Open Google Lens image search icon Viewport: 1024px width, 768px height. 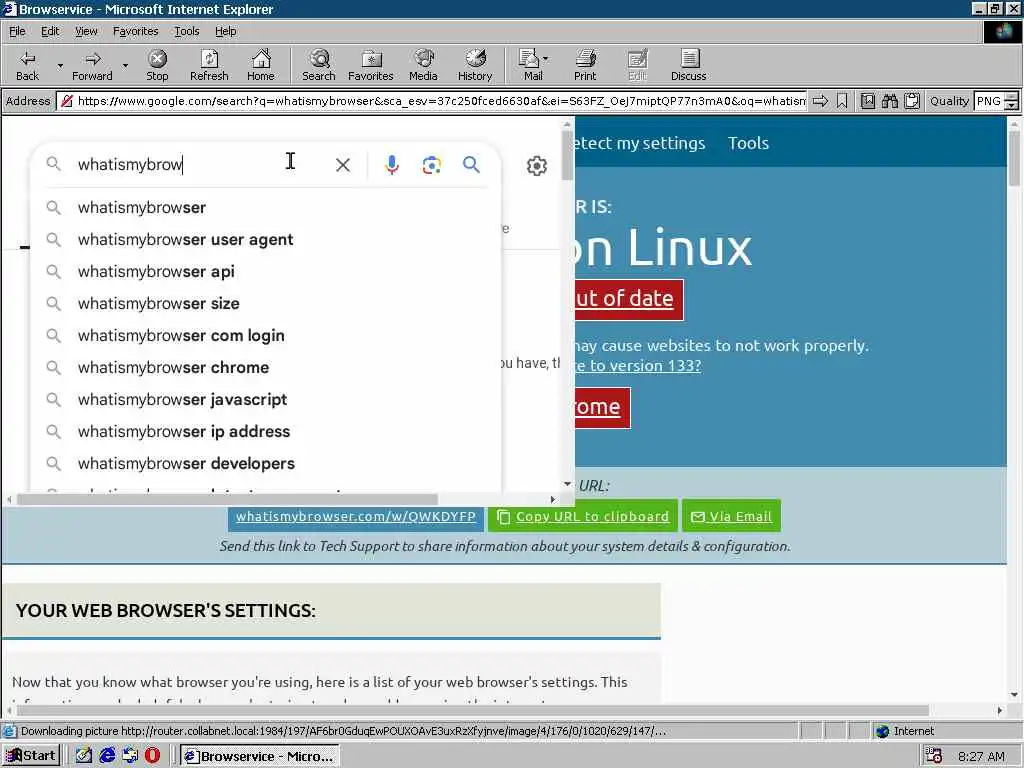pyautogui.click(x=432, y=165)
